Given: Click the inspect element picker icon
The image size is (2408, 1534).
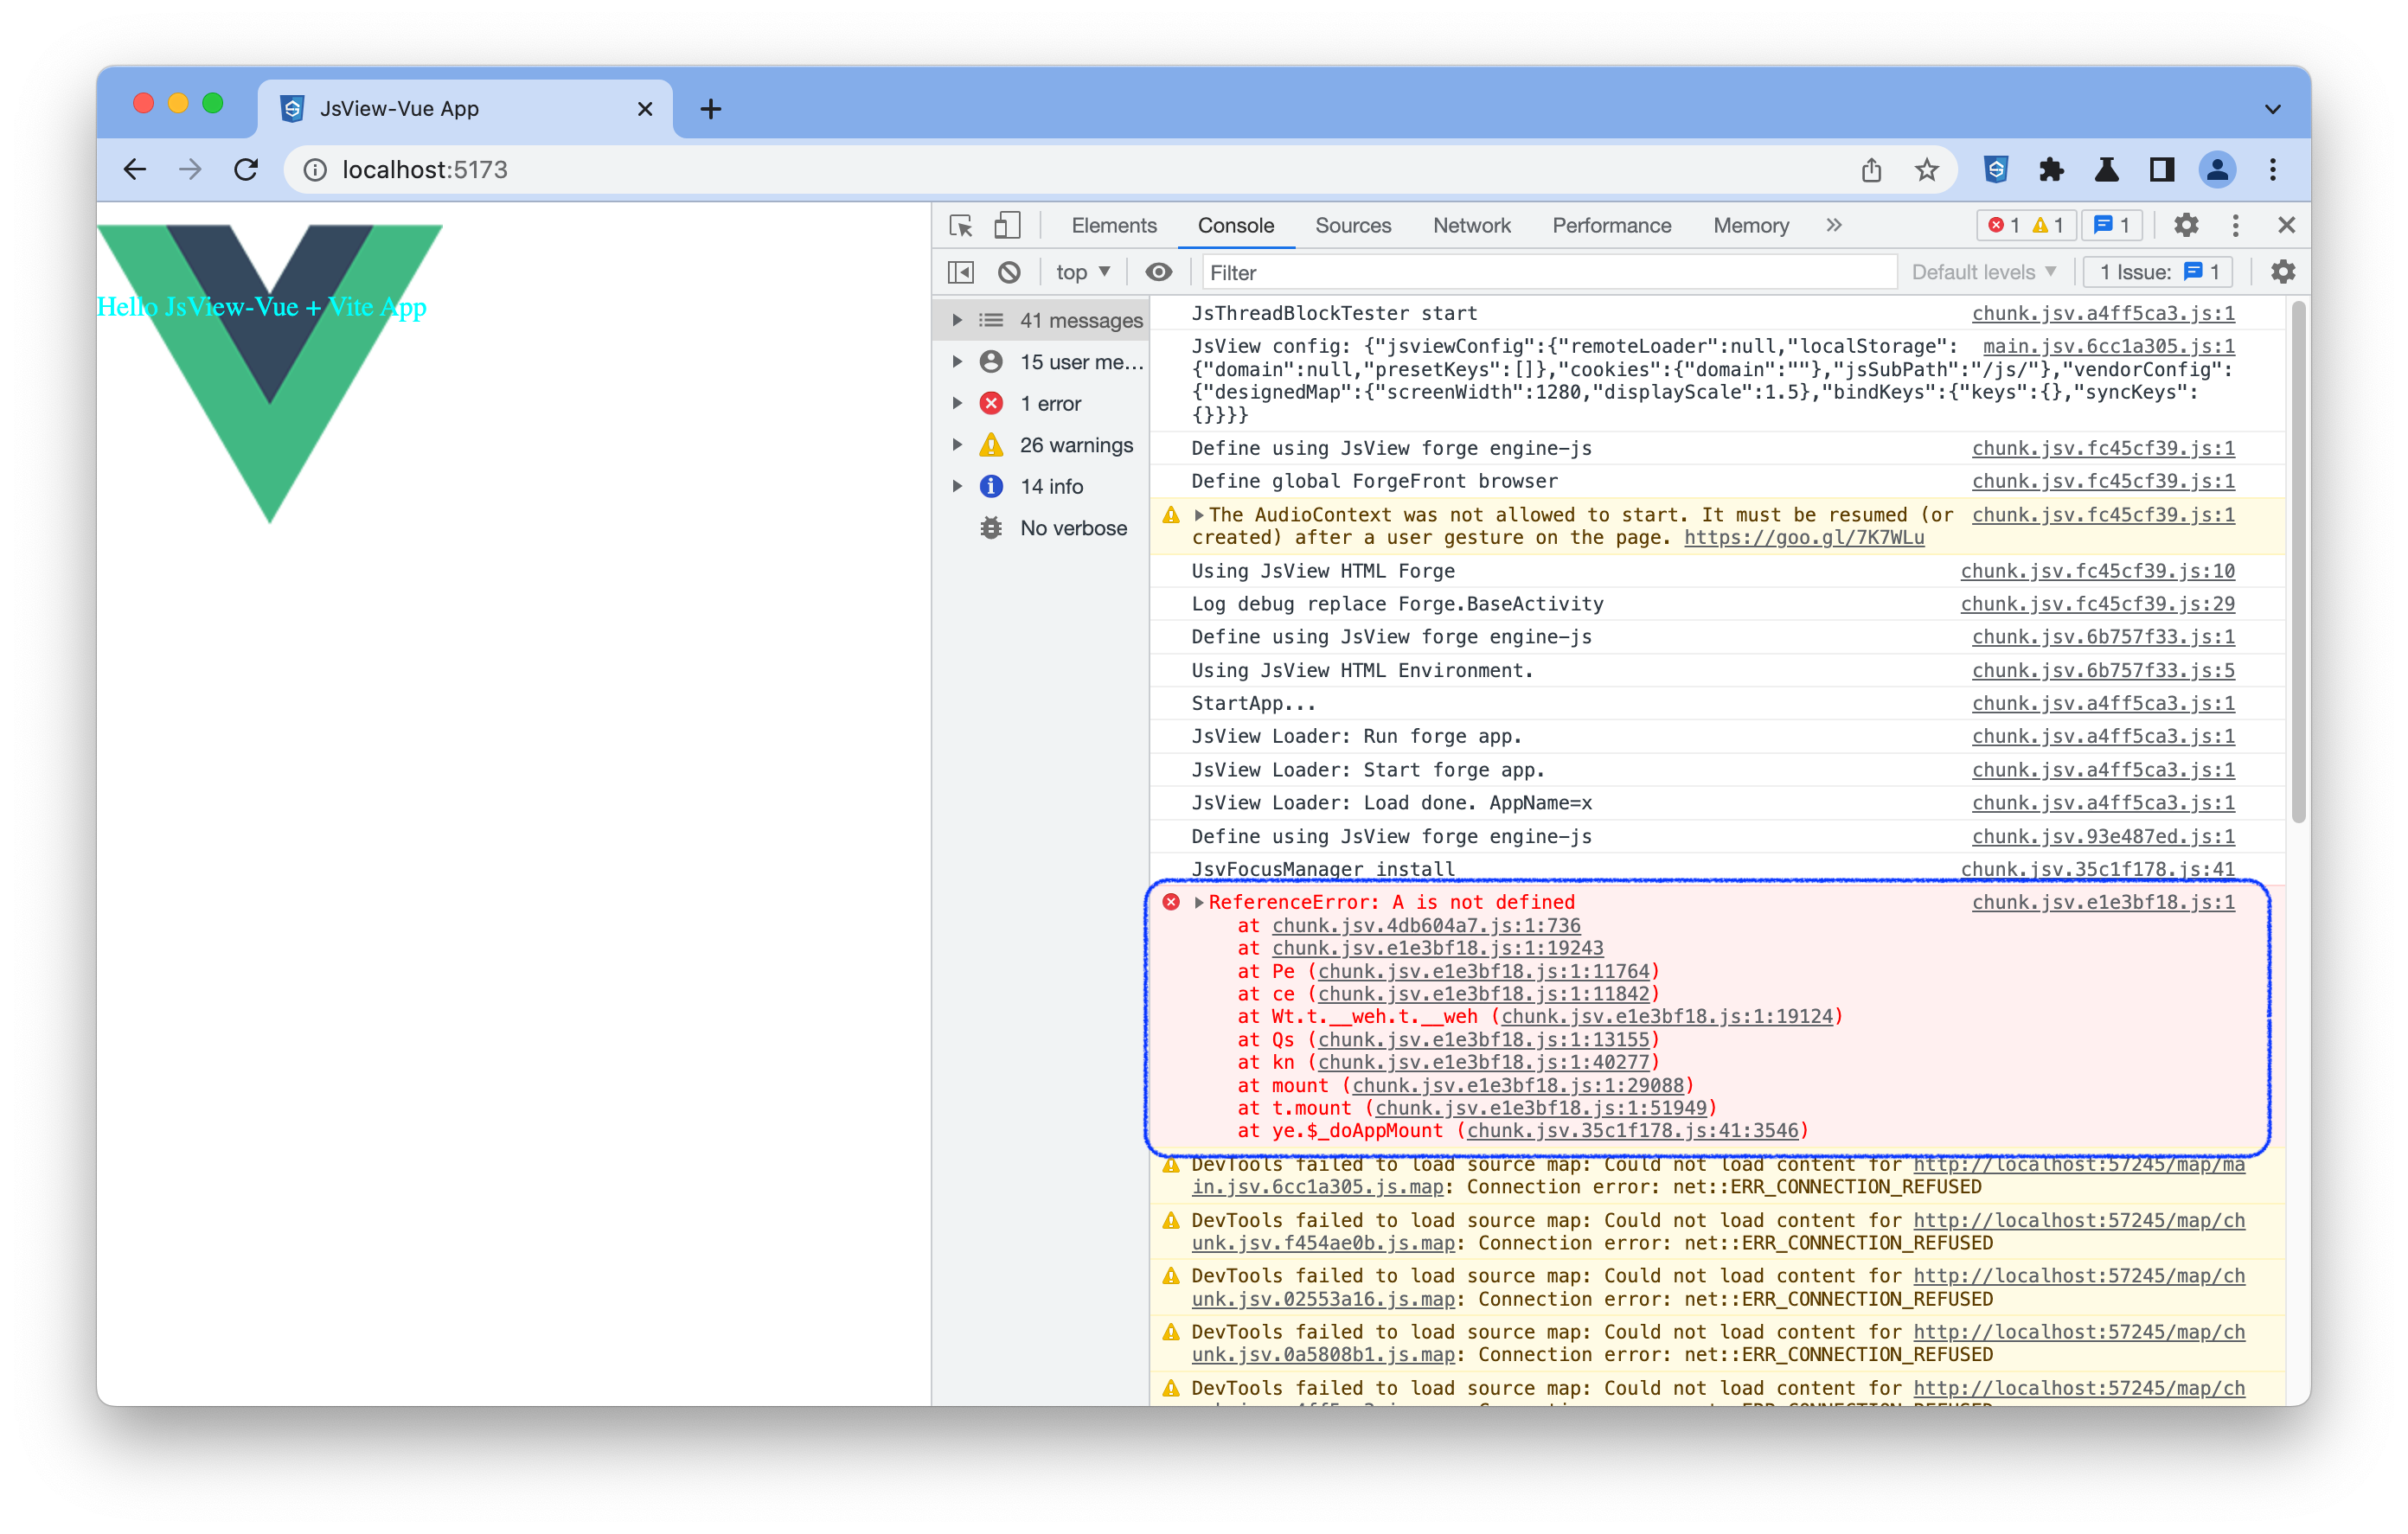Looking at the screenshot, I should point(961,225).
